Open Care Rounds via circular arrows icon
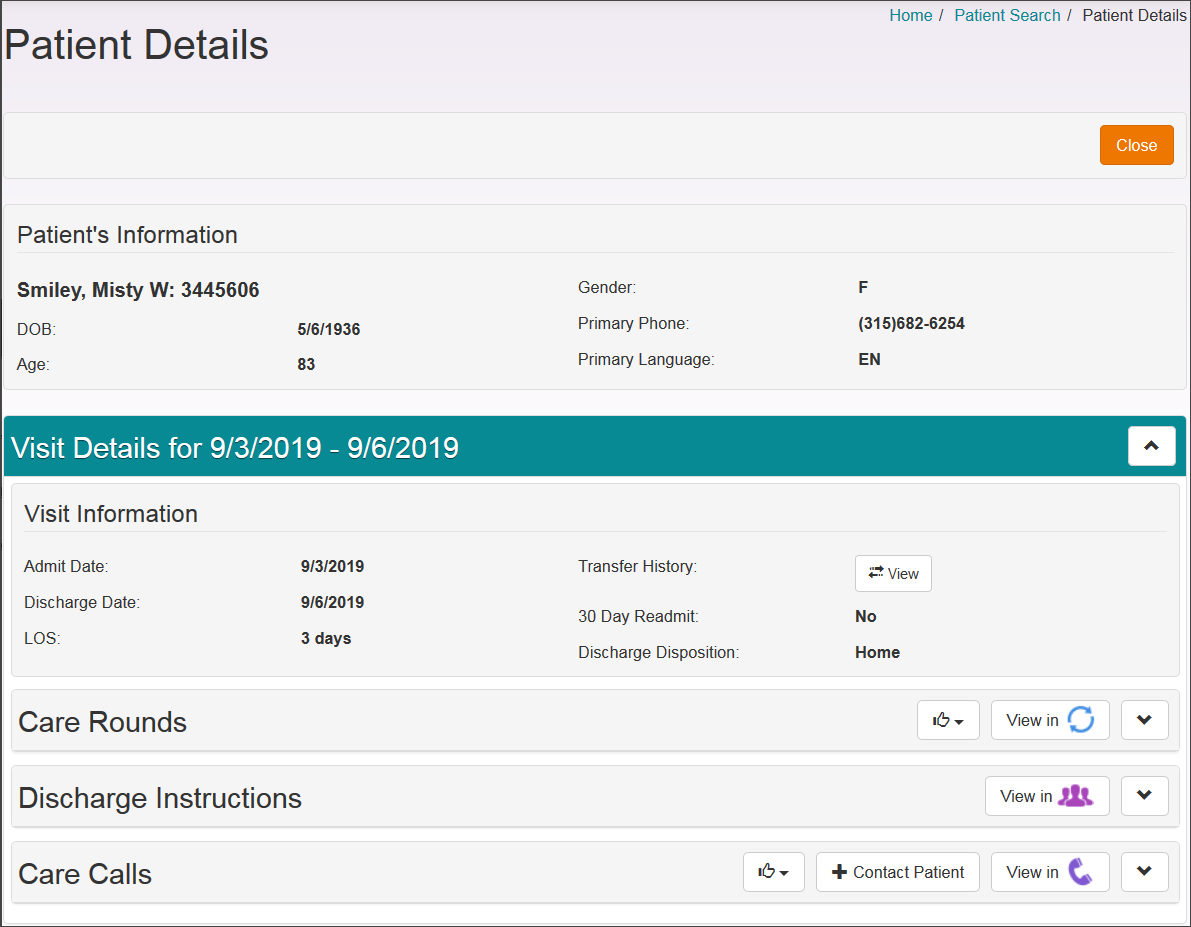The height and width of the screenshot is (927, 1191). [x=1050, y=720]
